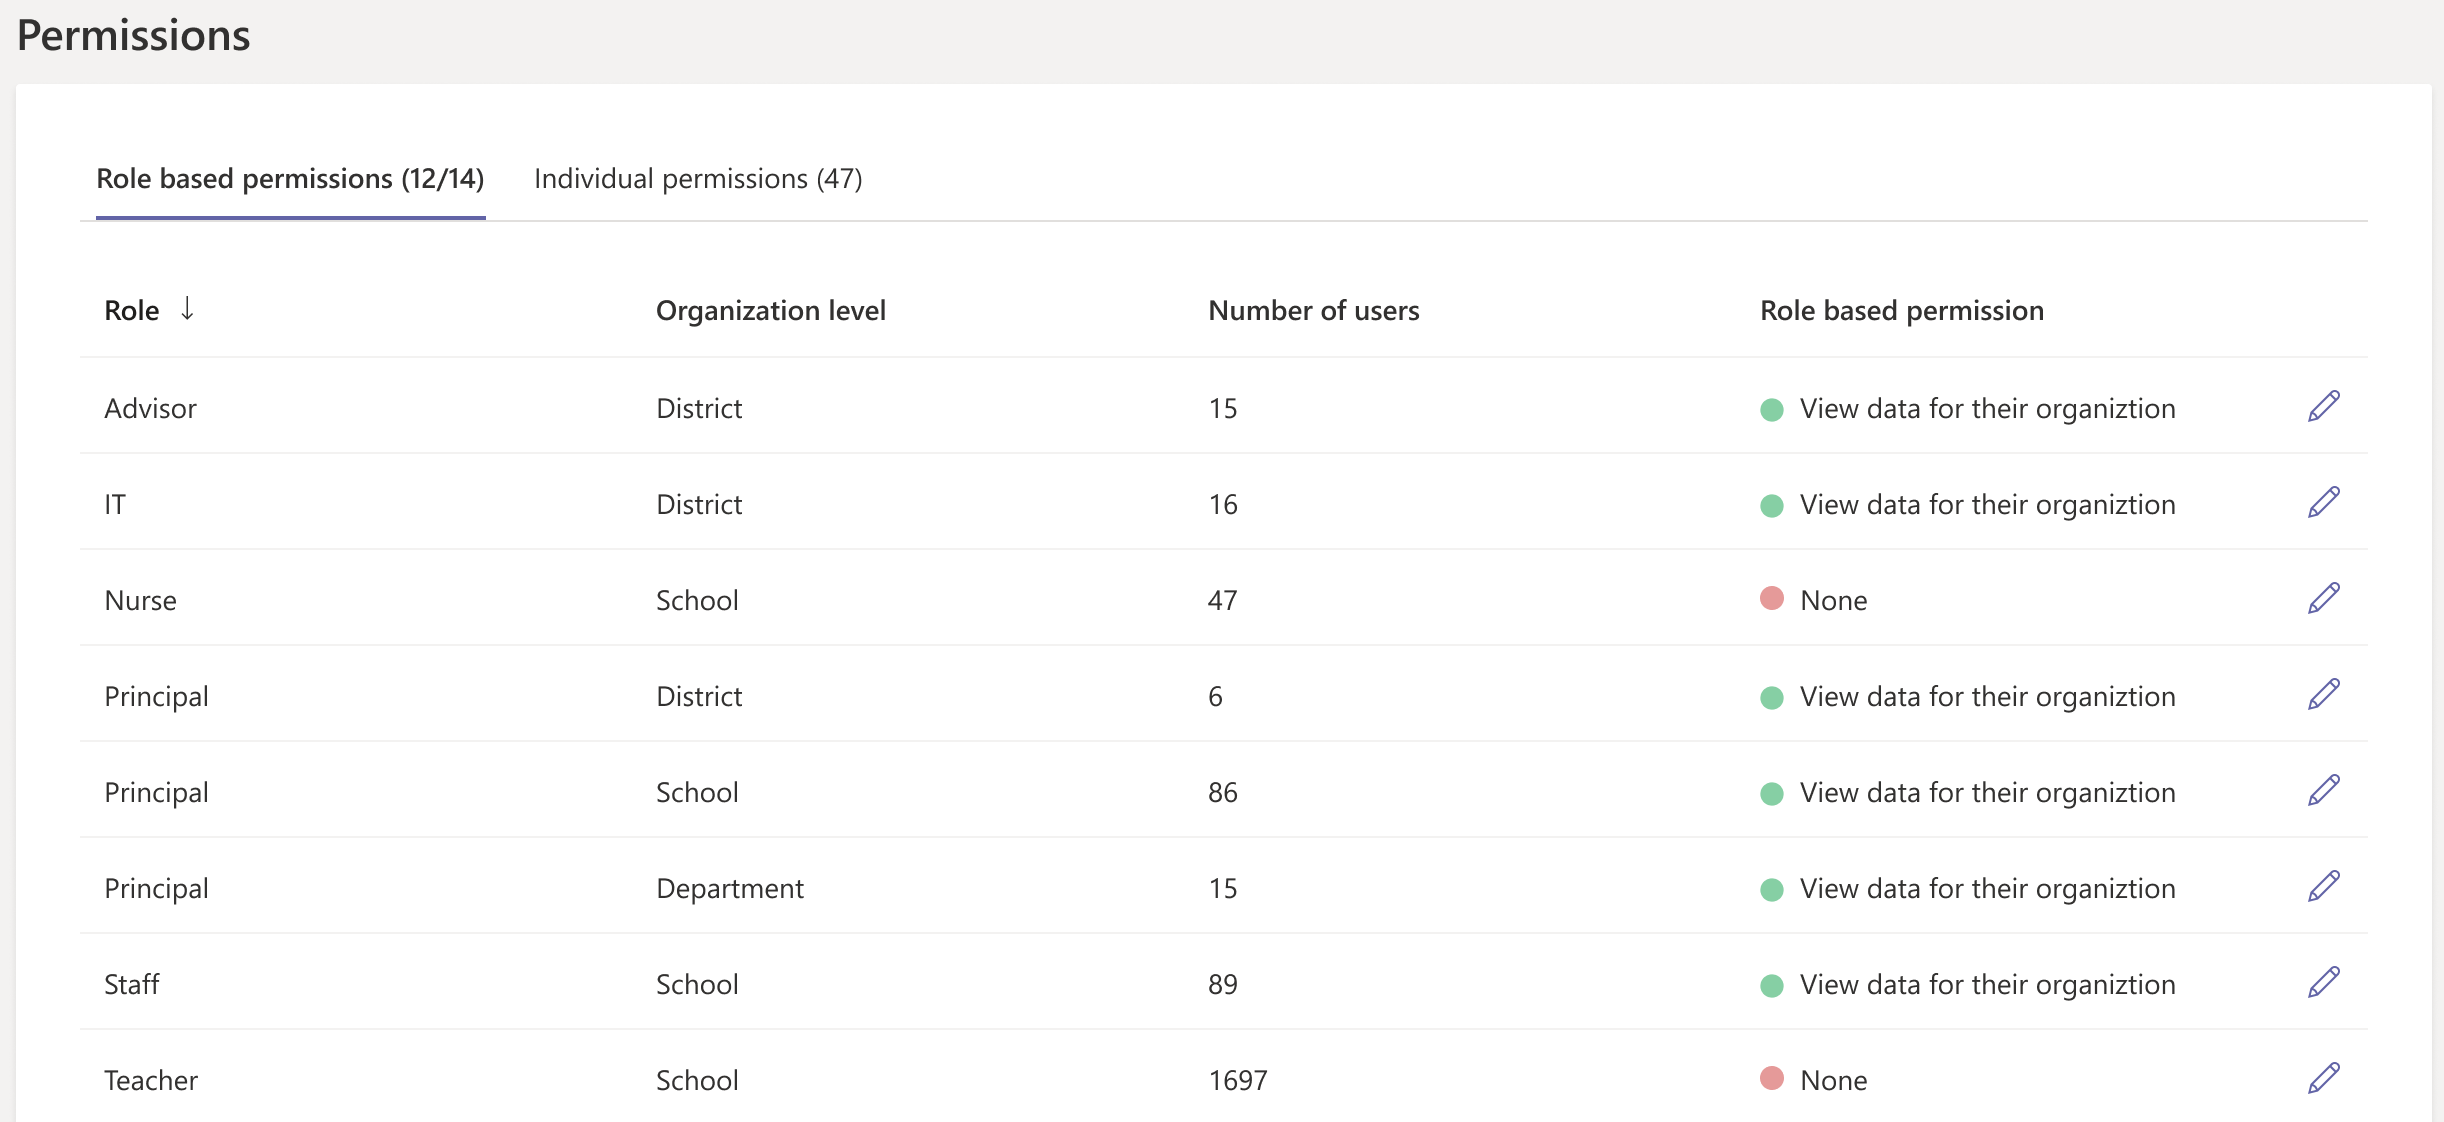Click the user count 89
The height and width of the screenshot is (1122, 2444).
click(1223, 985)
